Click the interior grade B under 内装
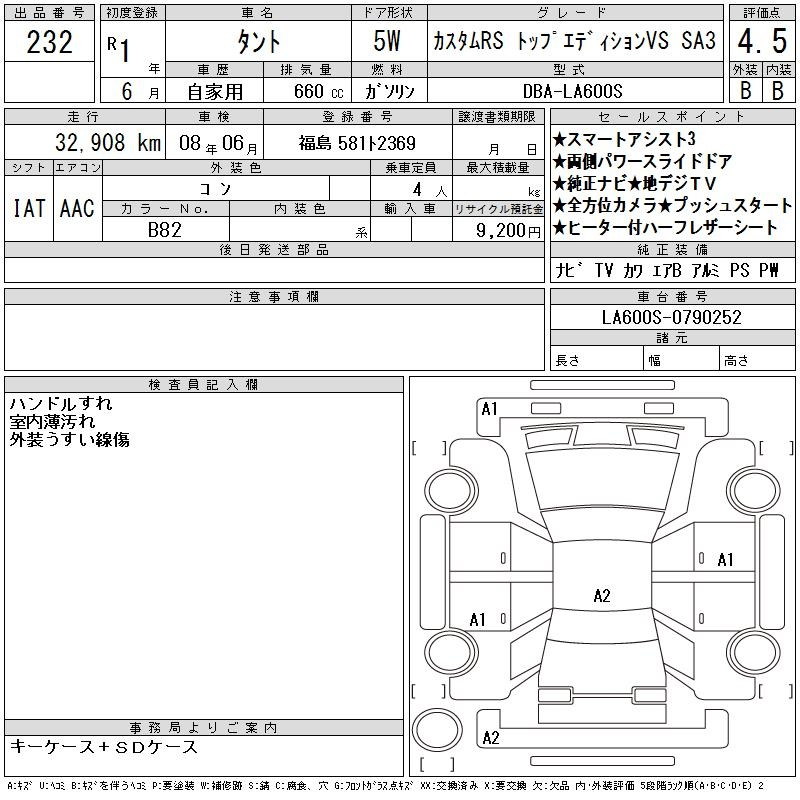Viewport: 800px width, 800px height. pyautogui.click(x=778, y=90)
